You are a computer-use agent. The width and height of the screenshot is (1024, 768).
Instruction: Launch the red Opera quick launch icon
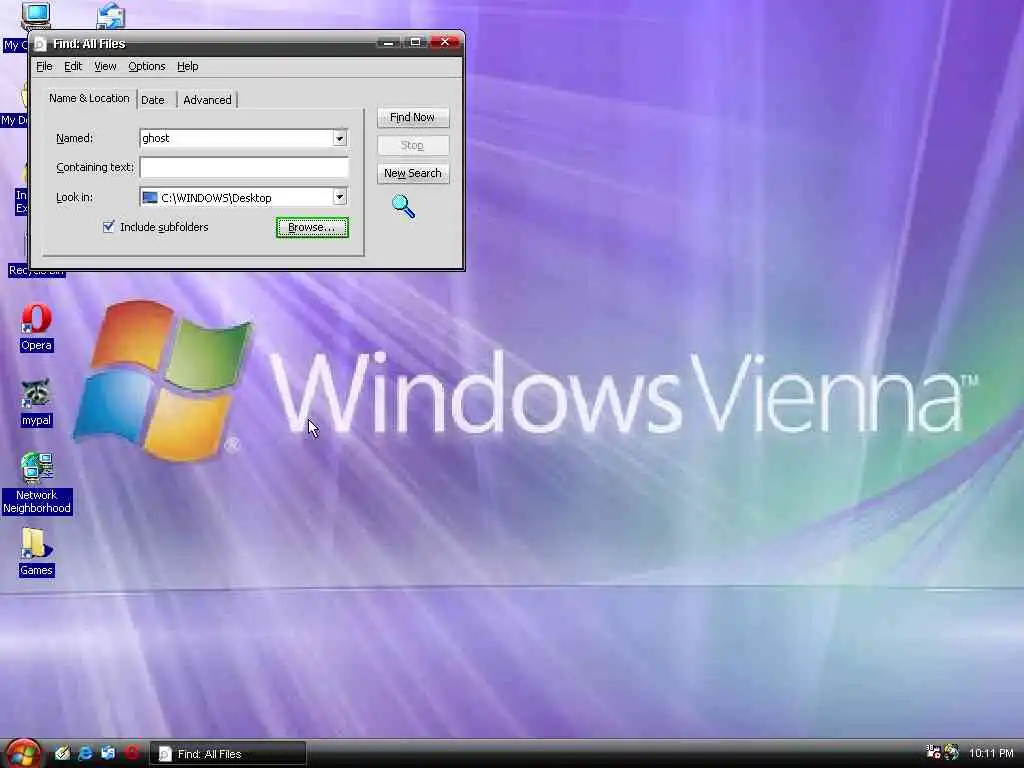[x=131, y=753]
